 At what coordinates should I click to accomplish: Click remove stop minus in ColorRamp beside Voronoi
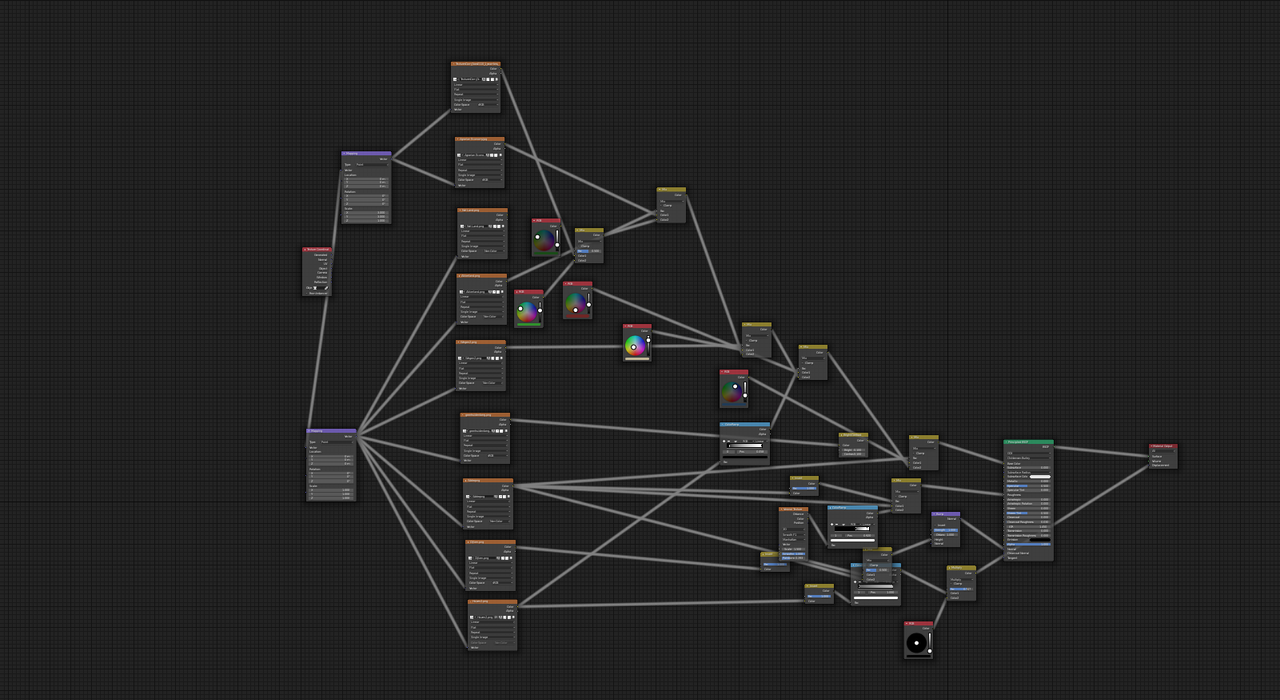tap(837, 524)
